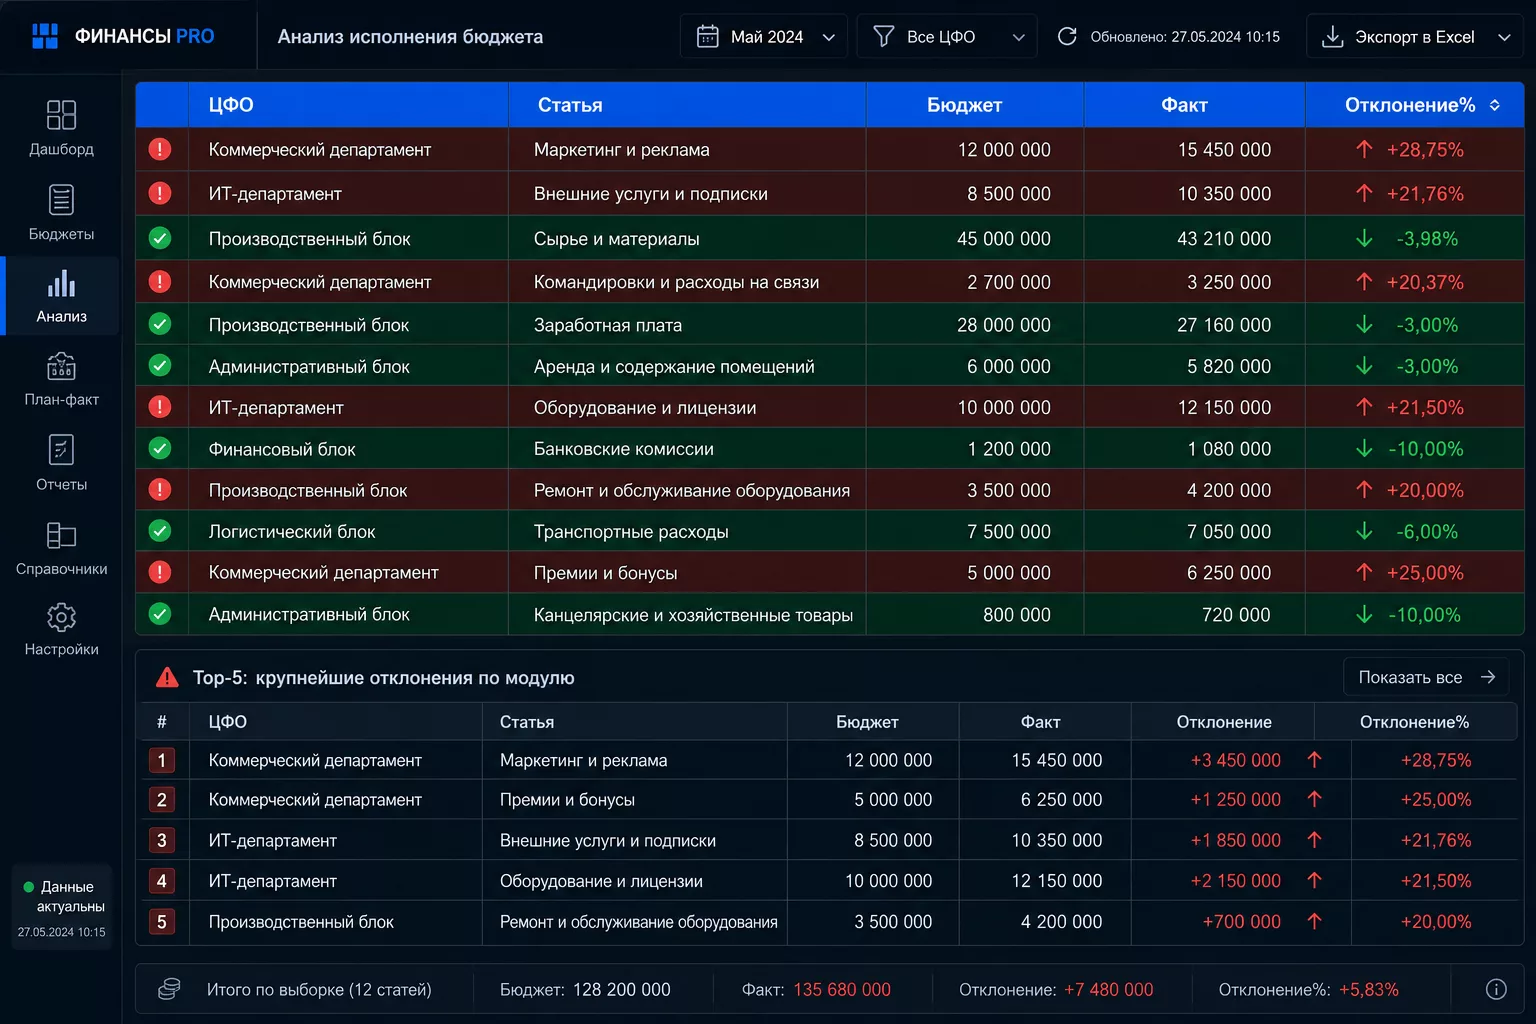
Task: Open Экспорт в Excel dropdown
Action: [x=1414, y=37]
